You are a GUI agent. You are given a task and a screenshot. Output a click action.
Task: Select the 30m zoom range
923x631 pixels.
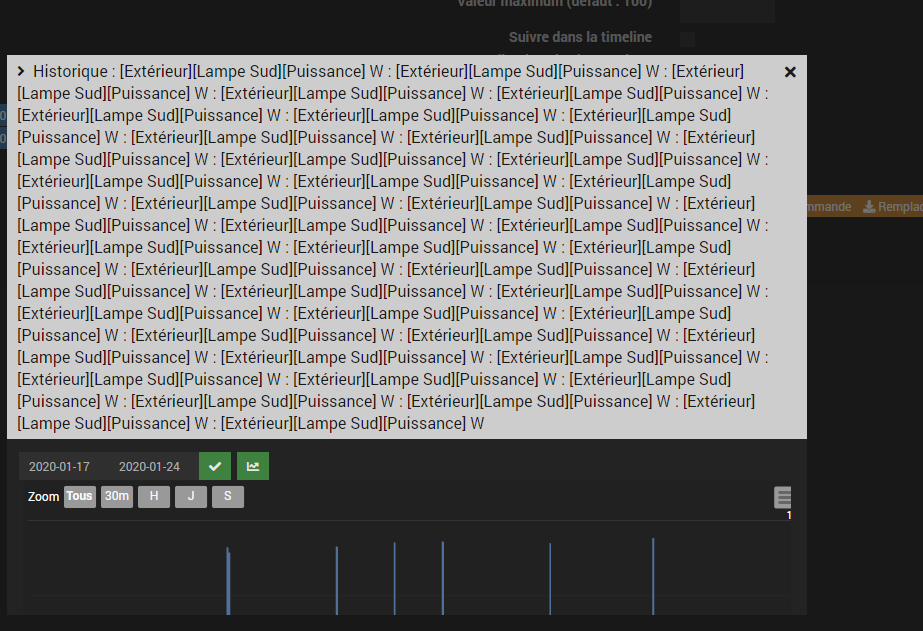click(x=117, y=496)
